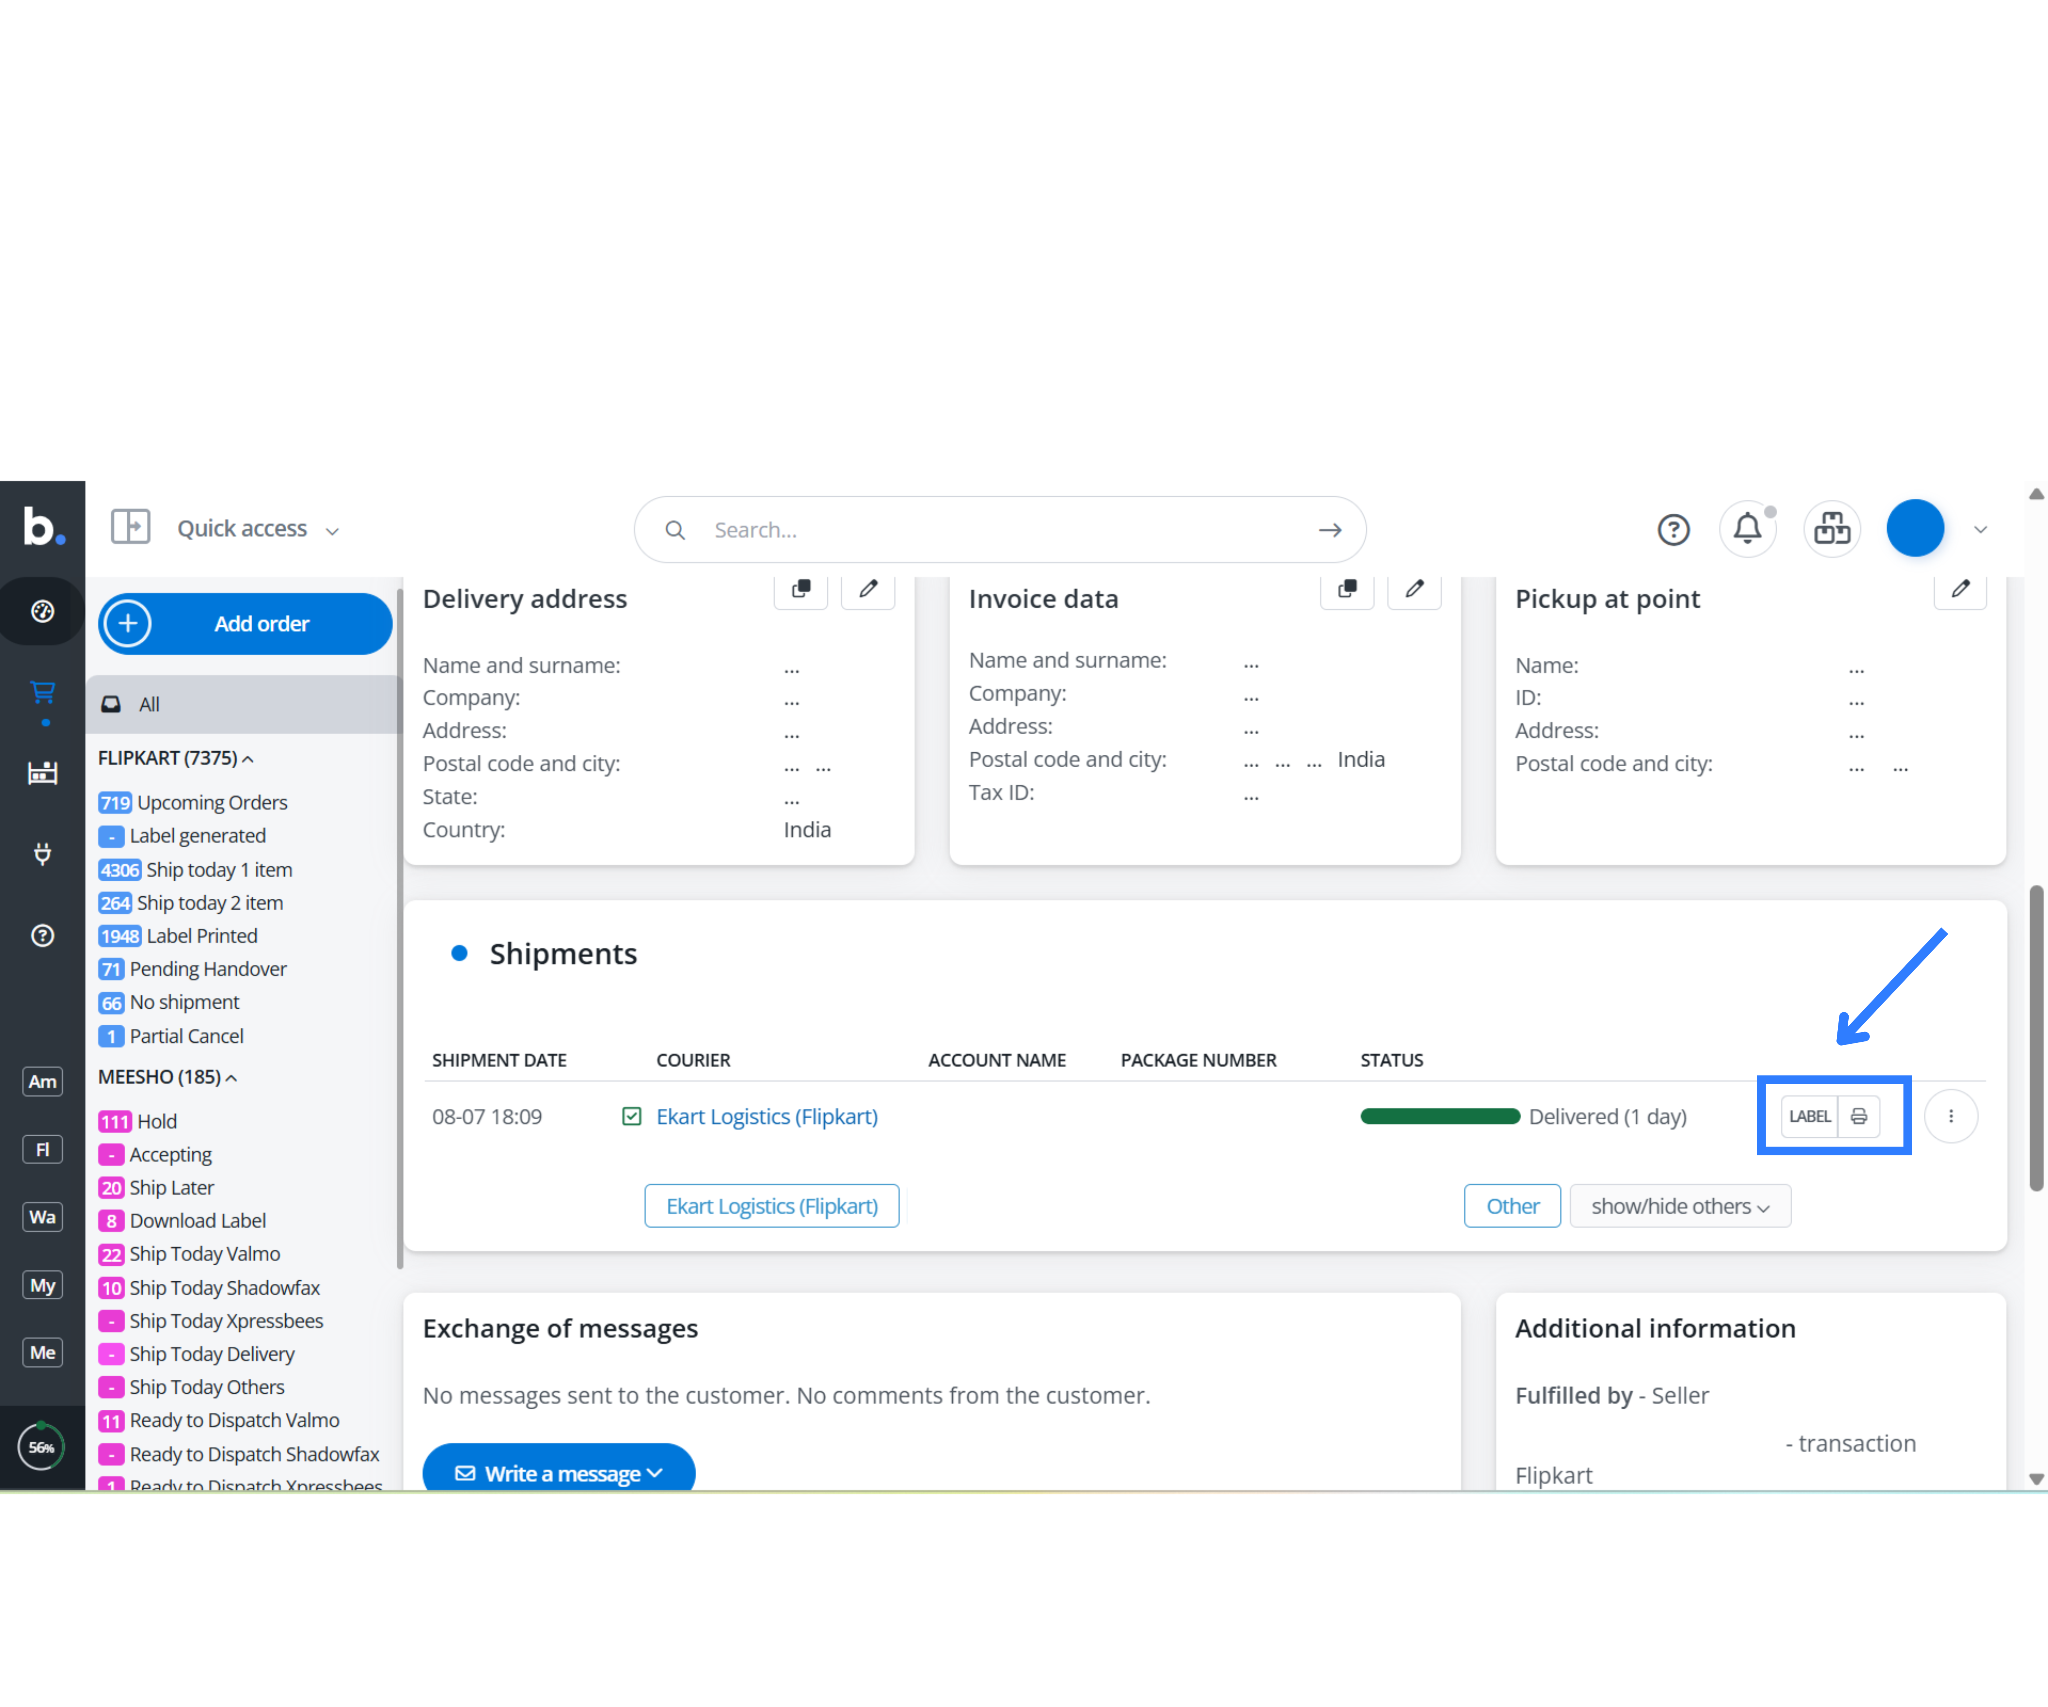Open the shopping cart orders icon in sidebar
Screen dimensions: 2048x1707
[x=42, y=692]
